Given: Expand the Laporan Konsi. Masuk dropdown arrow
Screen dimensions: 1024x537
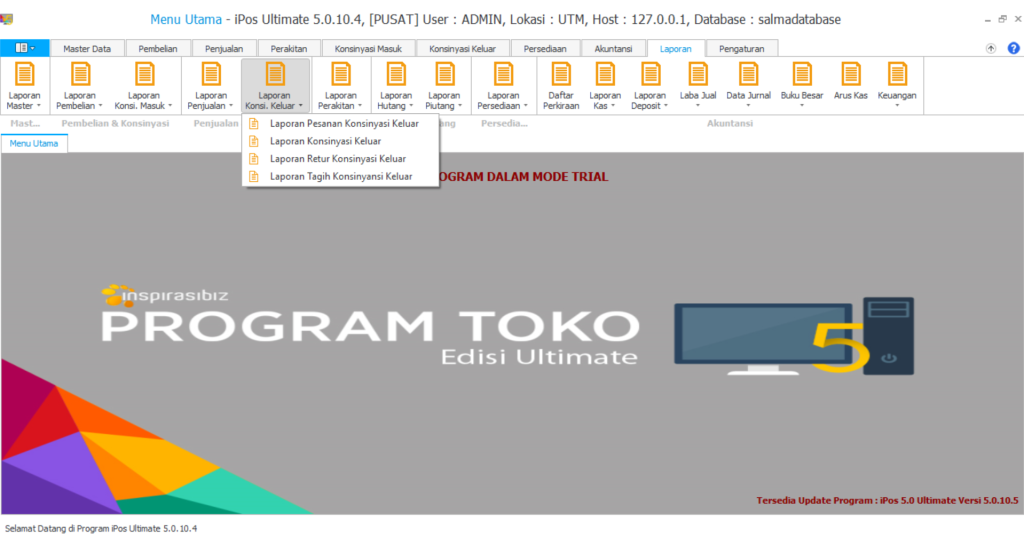Looking at the screenshot, I should 170,106.
